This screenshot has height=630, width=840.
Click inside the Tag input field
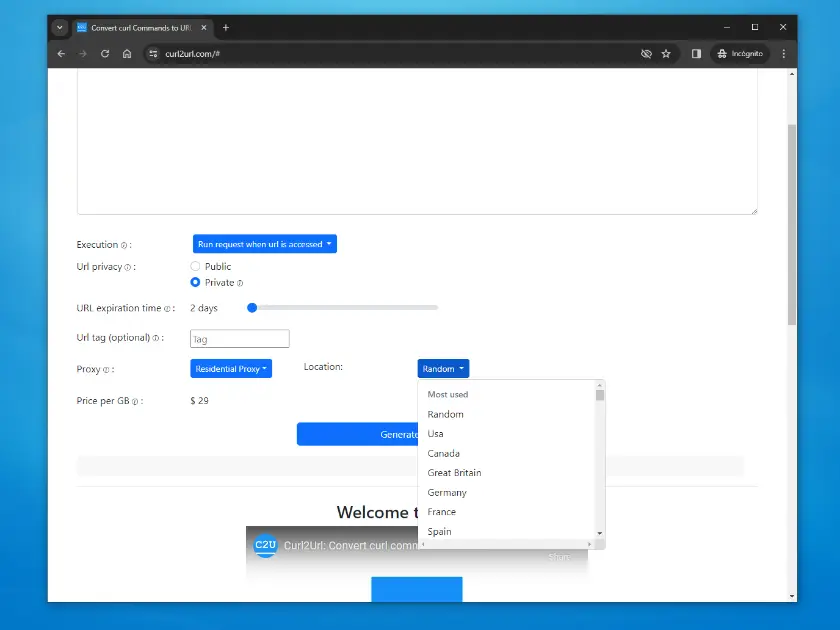239,338
